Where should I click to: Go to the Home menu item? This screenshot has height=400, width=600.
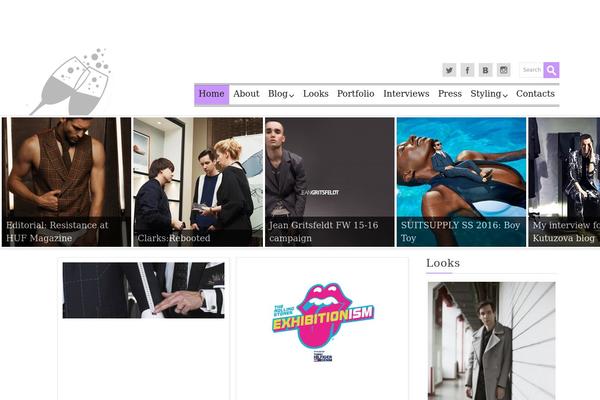212,94
